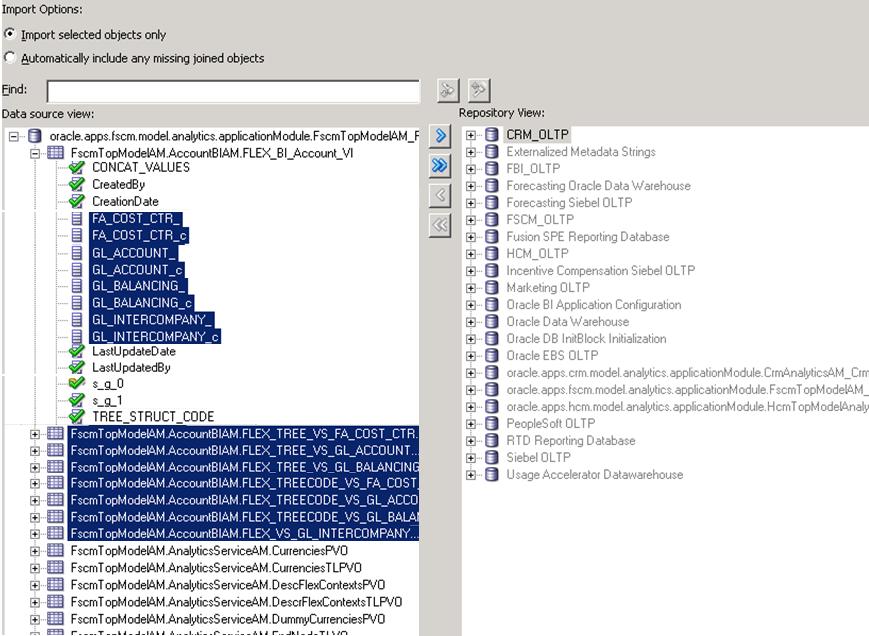The image size is (869, 636).
Task: Click the database icon next to FBI_OLTP
Action: pos(489,169)
